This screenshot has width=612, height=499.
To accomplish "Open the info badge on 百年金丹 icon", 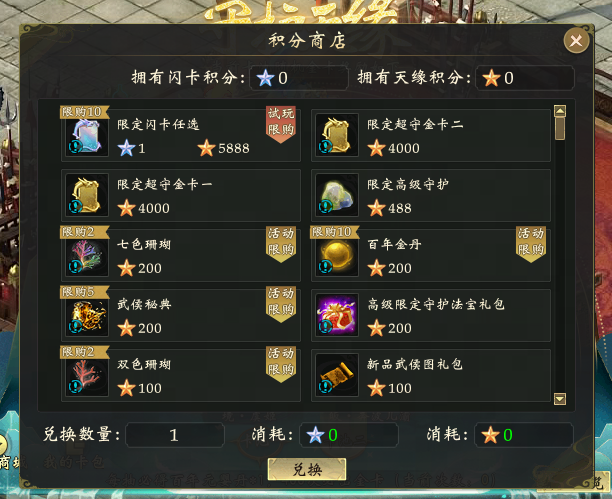I will pyautogui.click(x=325, y=267).
